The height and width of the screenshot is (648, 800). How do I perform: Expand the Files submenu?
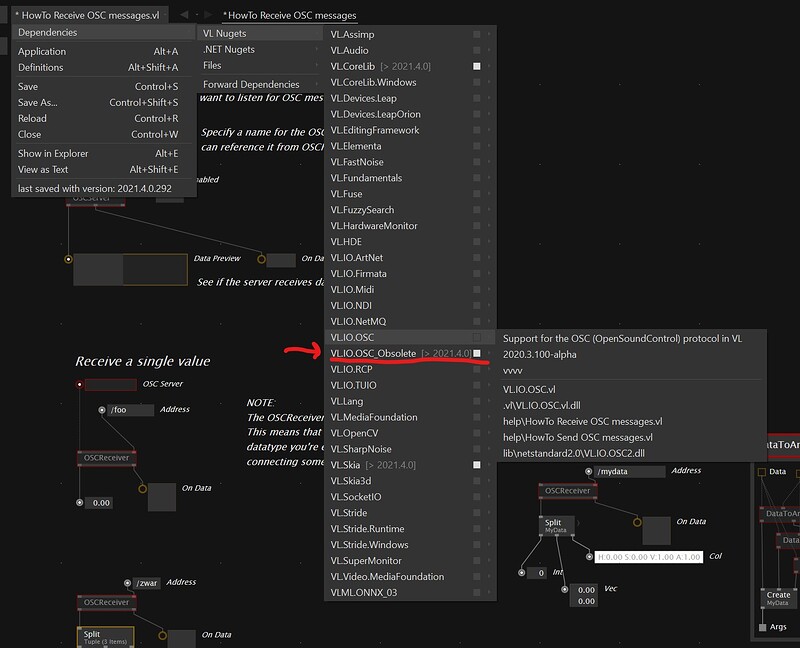click(x=260, y=65)
